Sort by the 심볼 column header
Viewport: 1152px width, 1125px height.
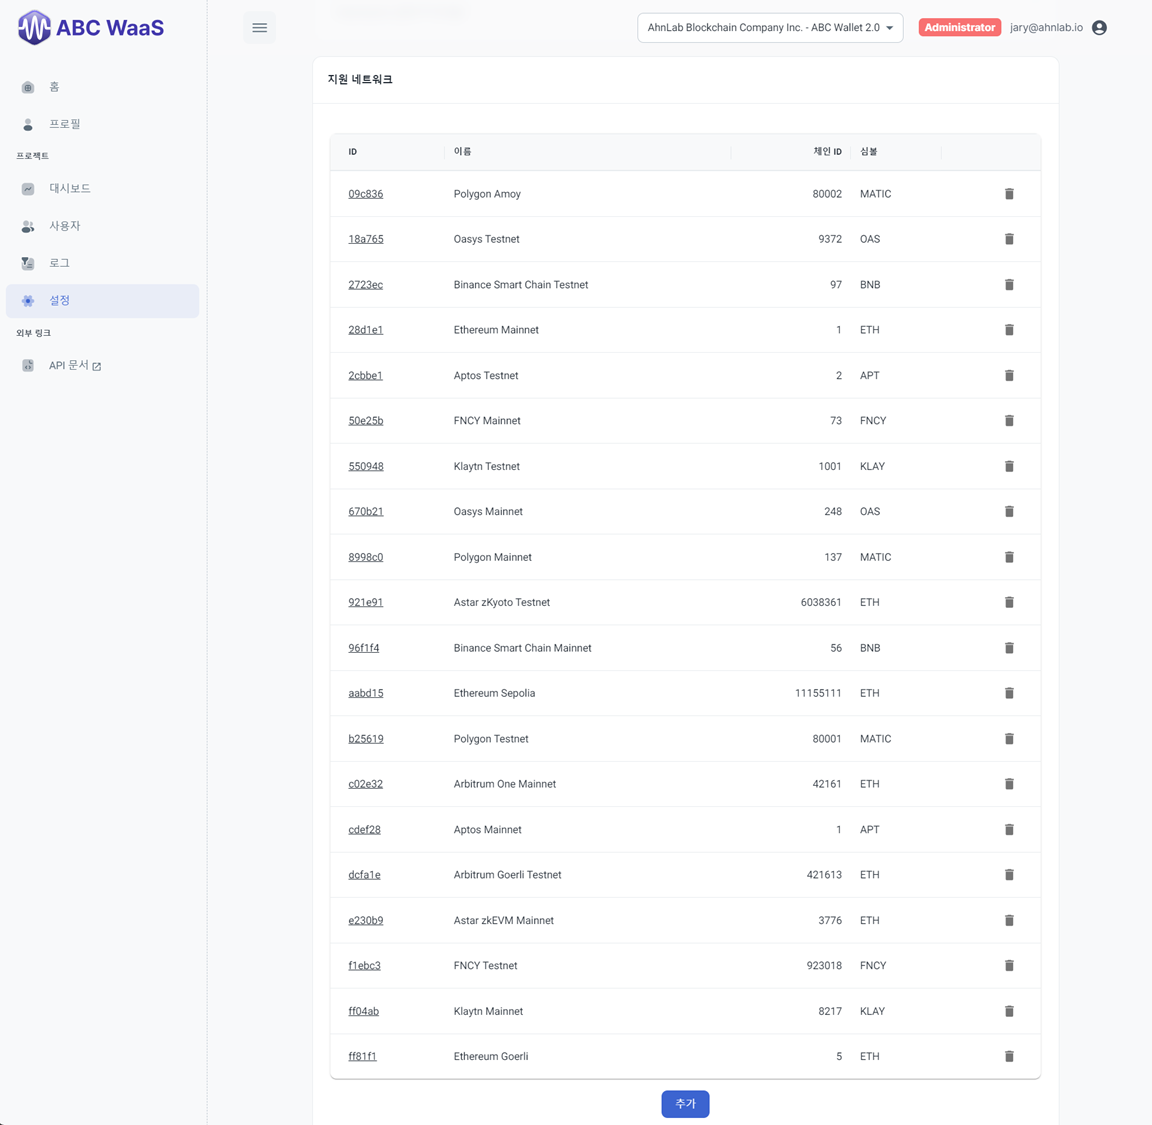pos(868,151)
